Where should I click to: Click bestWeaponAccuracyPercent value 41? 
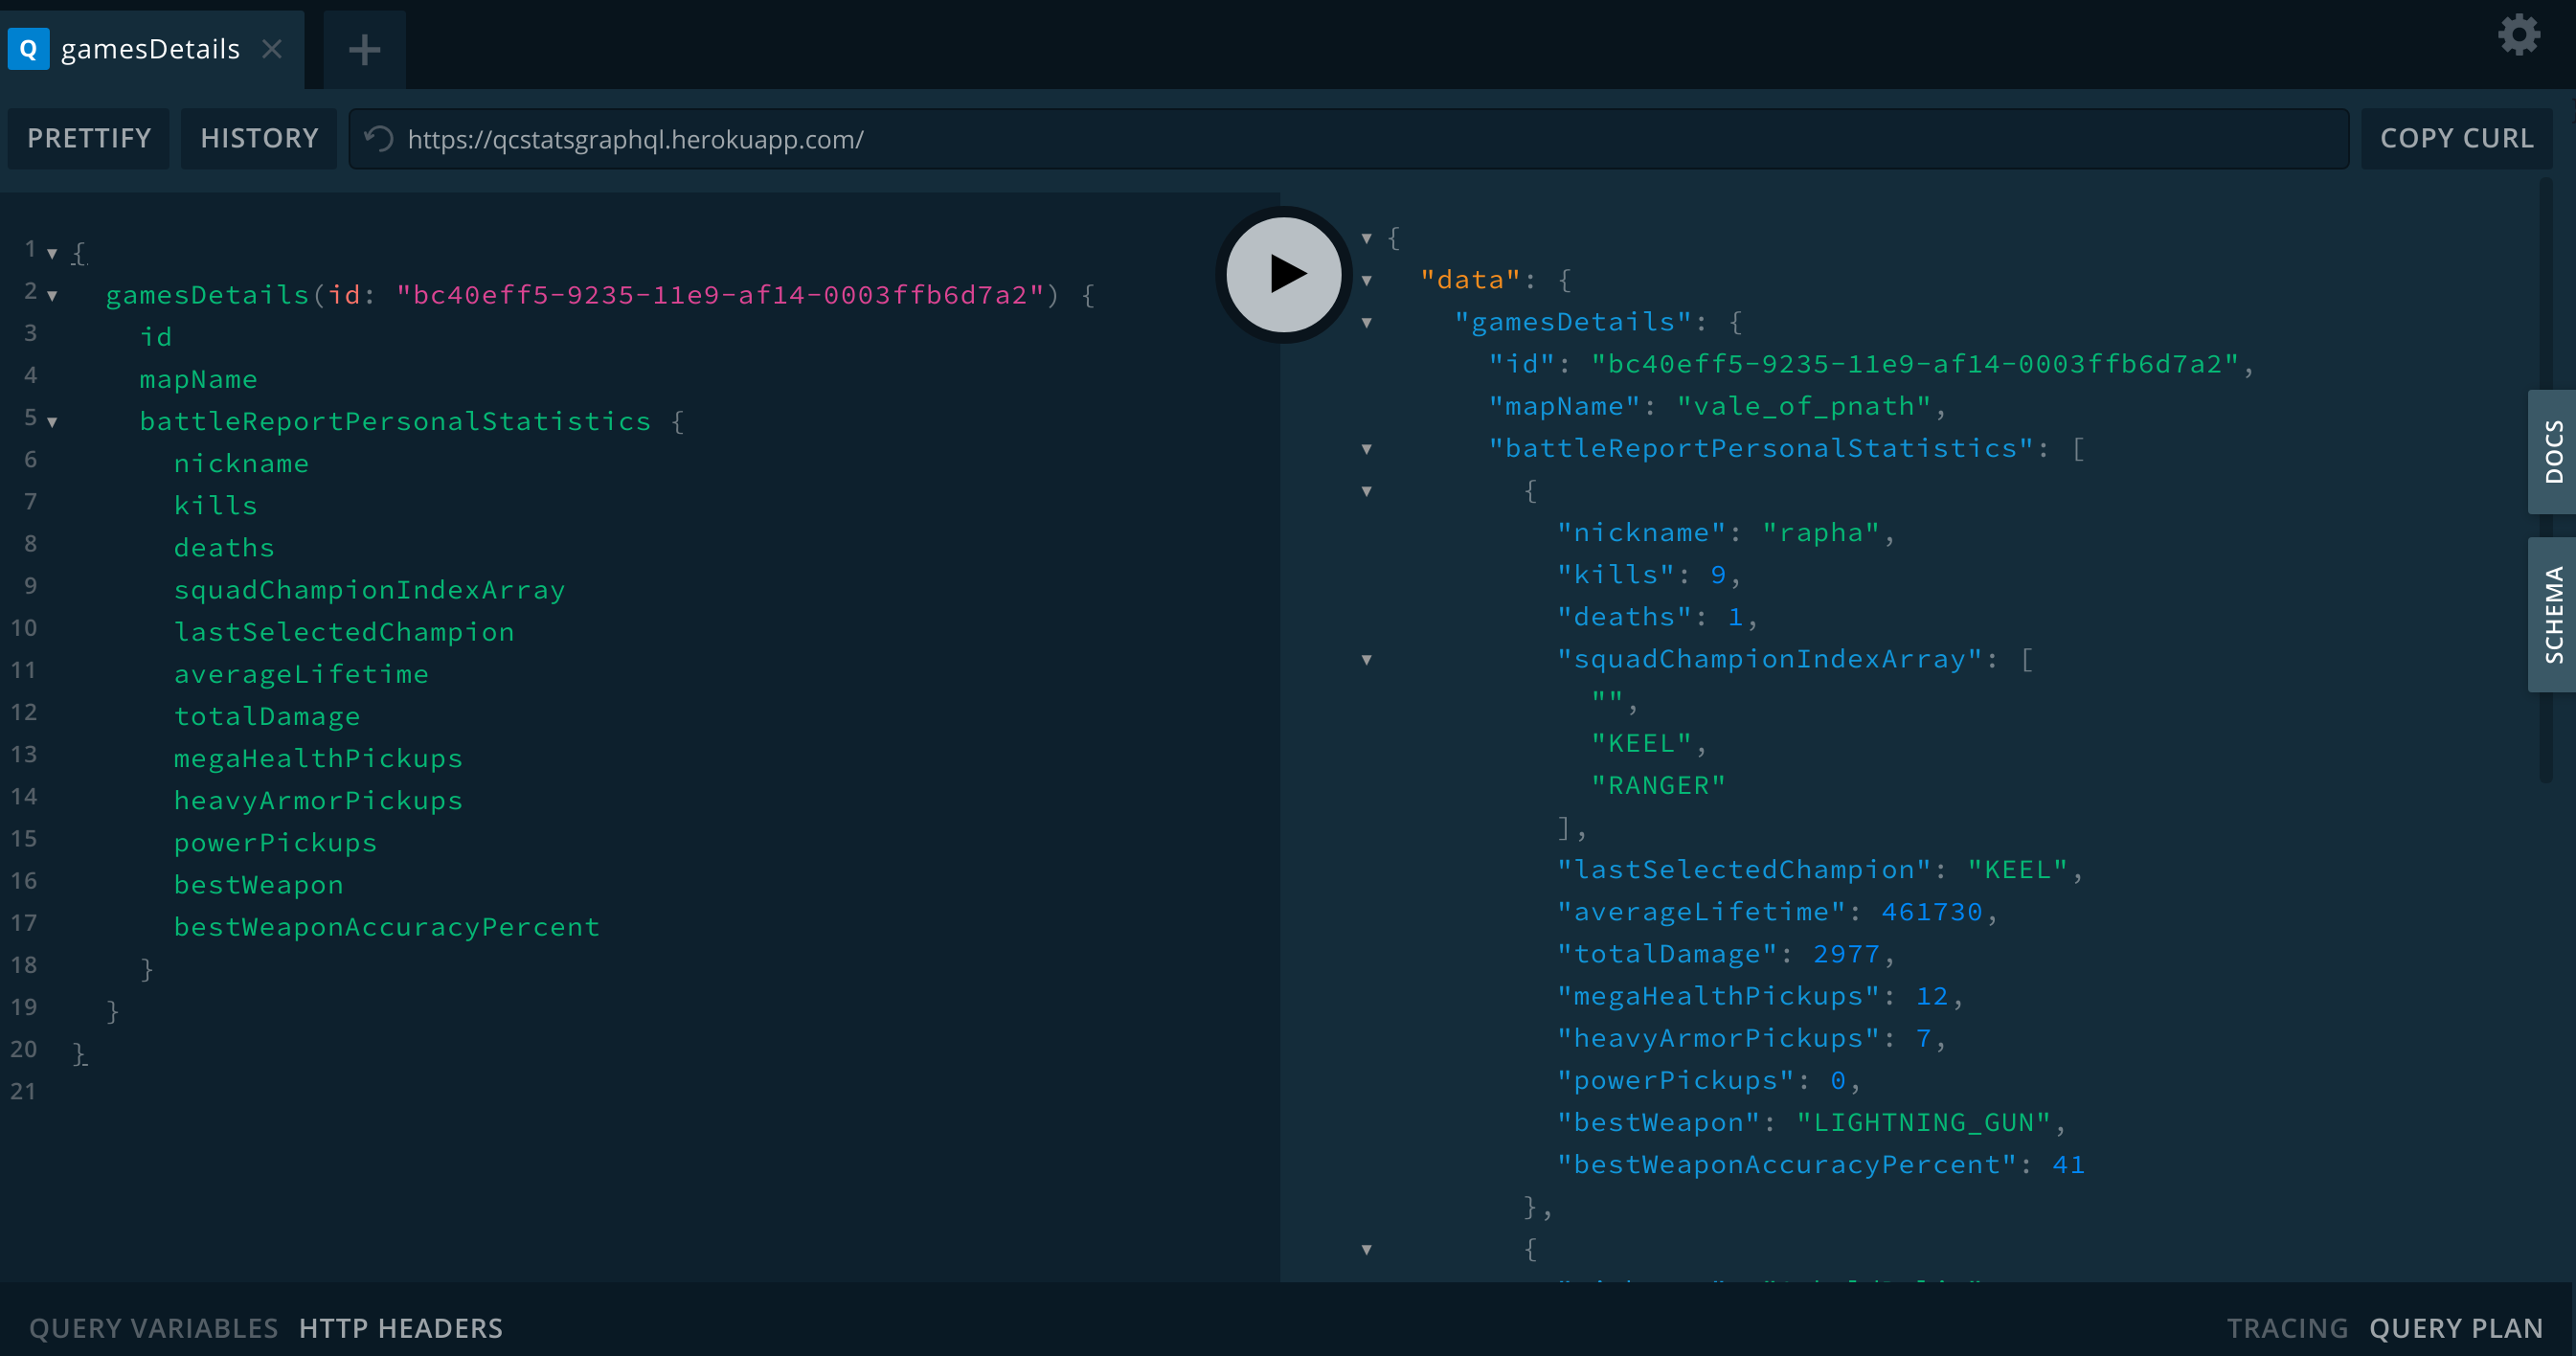point(2069,1164)
